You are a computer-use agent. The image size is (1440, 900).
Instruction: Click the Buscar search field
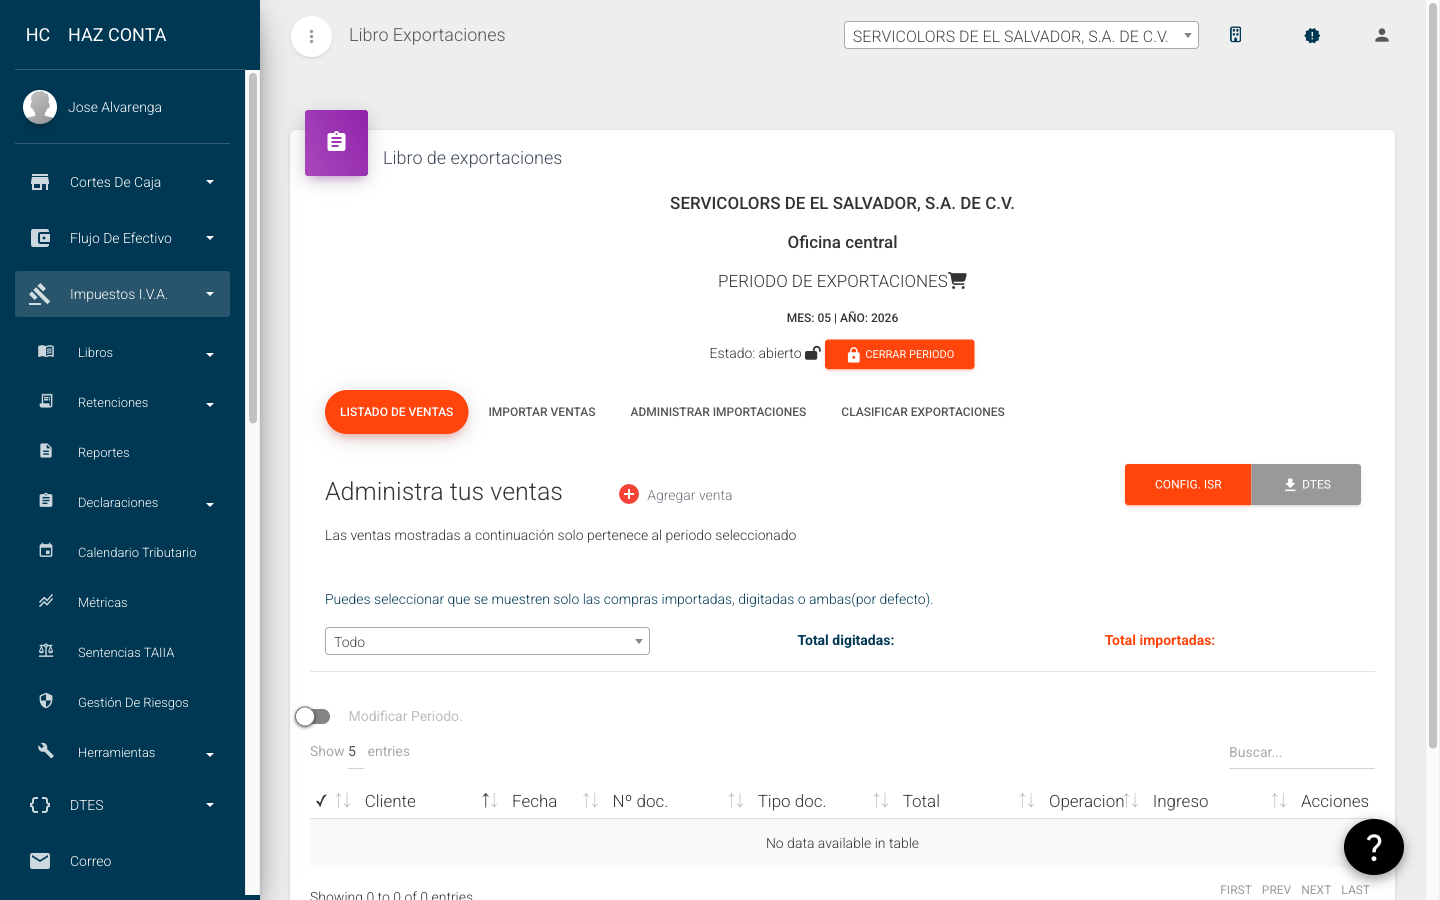(1302, 752)
